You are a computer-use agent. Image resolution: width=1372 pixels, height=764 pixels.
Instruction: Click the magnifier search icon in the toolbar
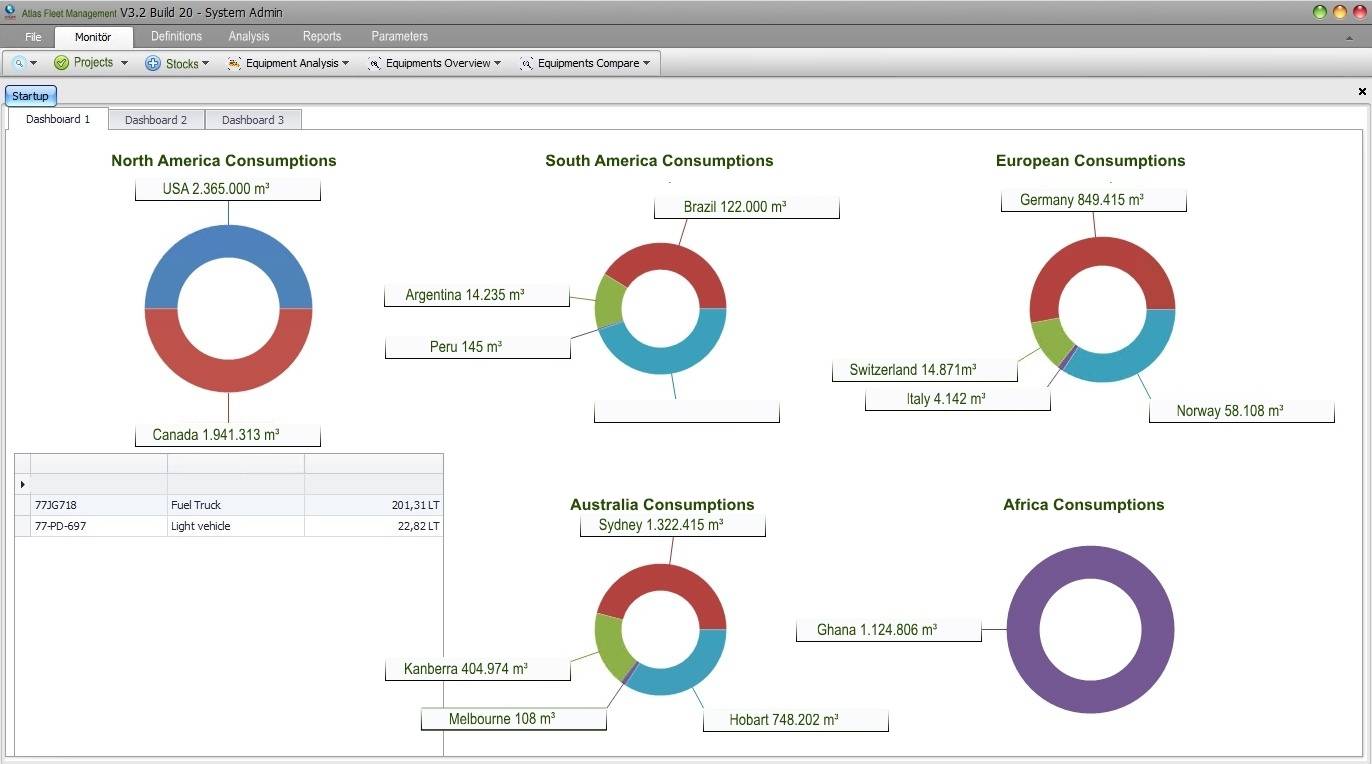(19, 63)
